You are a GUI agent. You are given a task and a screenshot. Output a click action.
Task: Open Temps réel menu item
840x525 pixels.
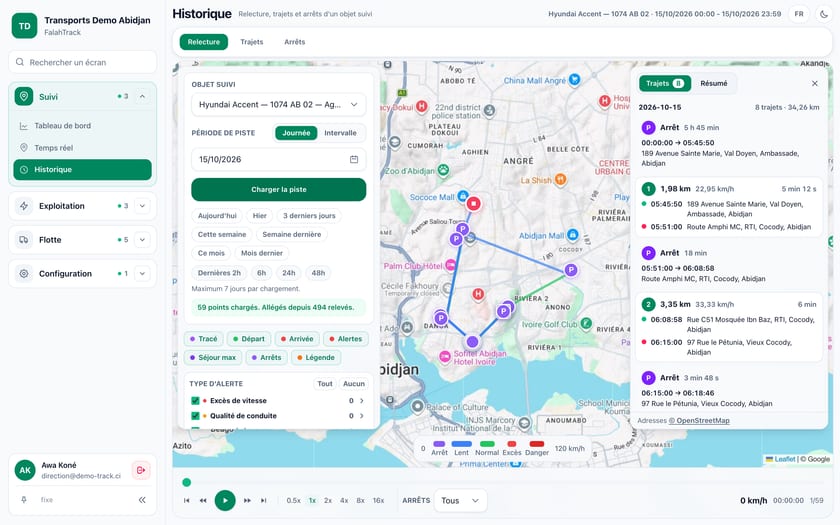[x=82, y=148]
